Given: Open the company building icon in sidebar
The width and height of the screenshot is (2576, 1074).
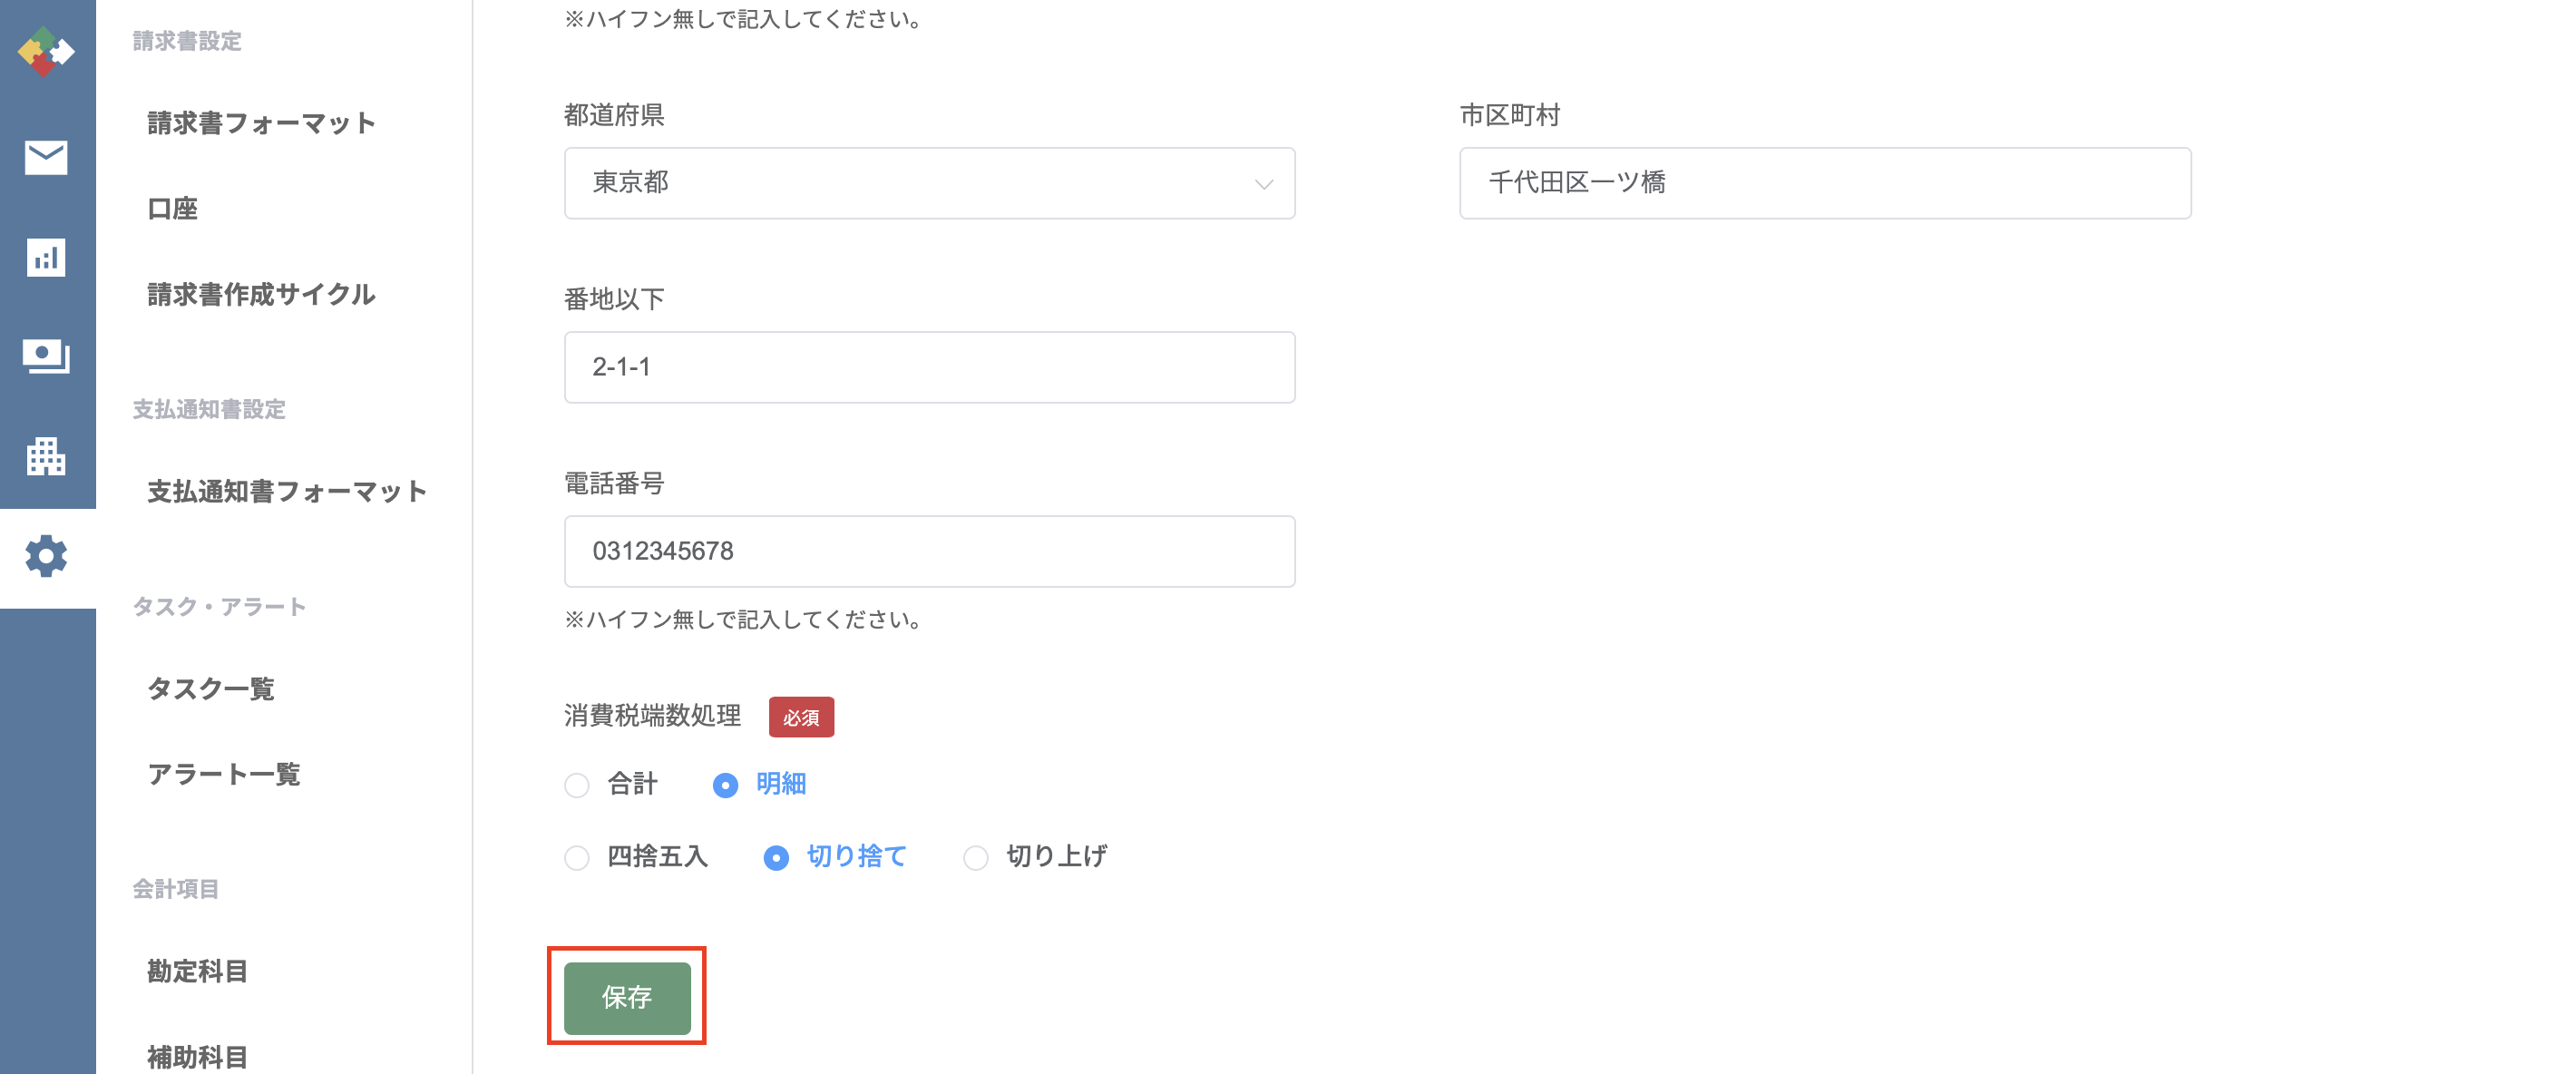Looking at the screenshot, I should [46, 456].
